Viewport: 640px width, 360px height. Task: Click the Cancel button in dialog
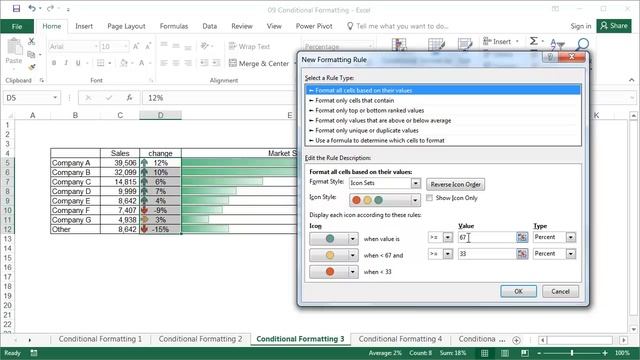tap(560, 291)
